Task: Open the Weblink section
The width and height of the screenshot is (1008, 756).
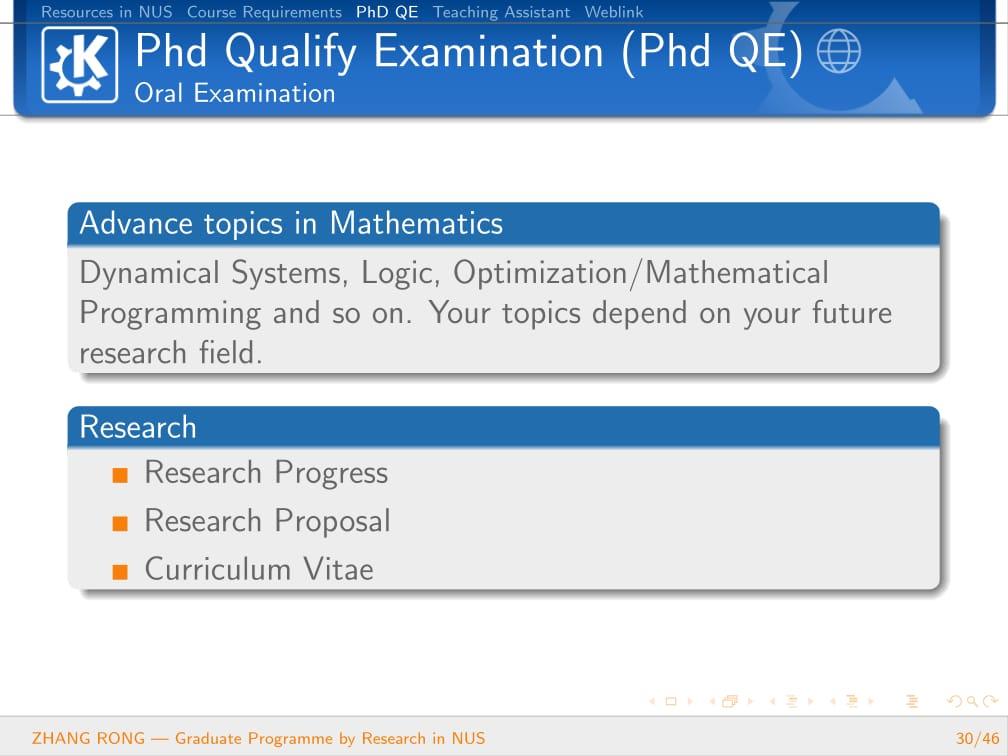Action: coord(614,12)
